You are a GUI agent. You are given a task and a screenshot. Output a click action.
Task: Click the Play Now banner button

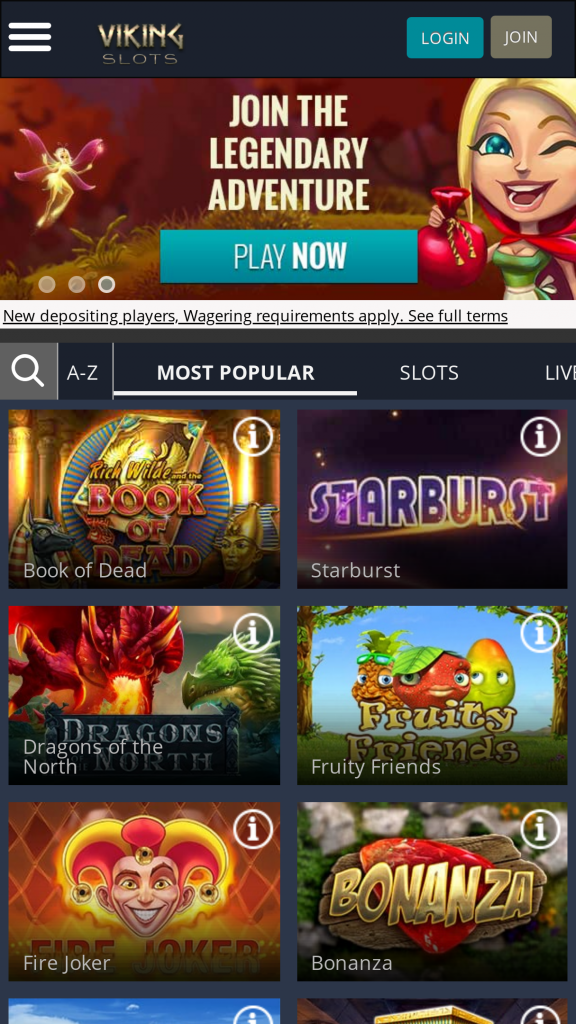pyautogui.click(x=289, y=256)
